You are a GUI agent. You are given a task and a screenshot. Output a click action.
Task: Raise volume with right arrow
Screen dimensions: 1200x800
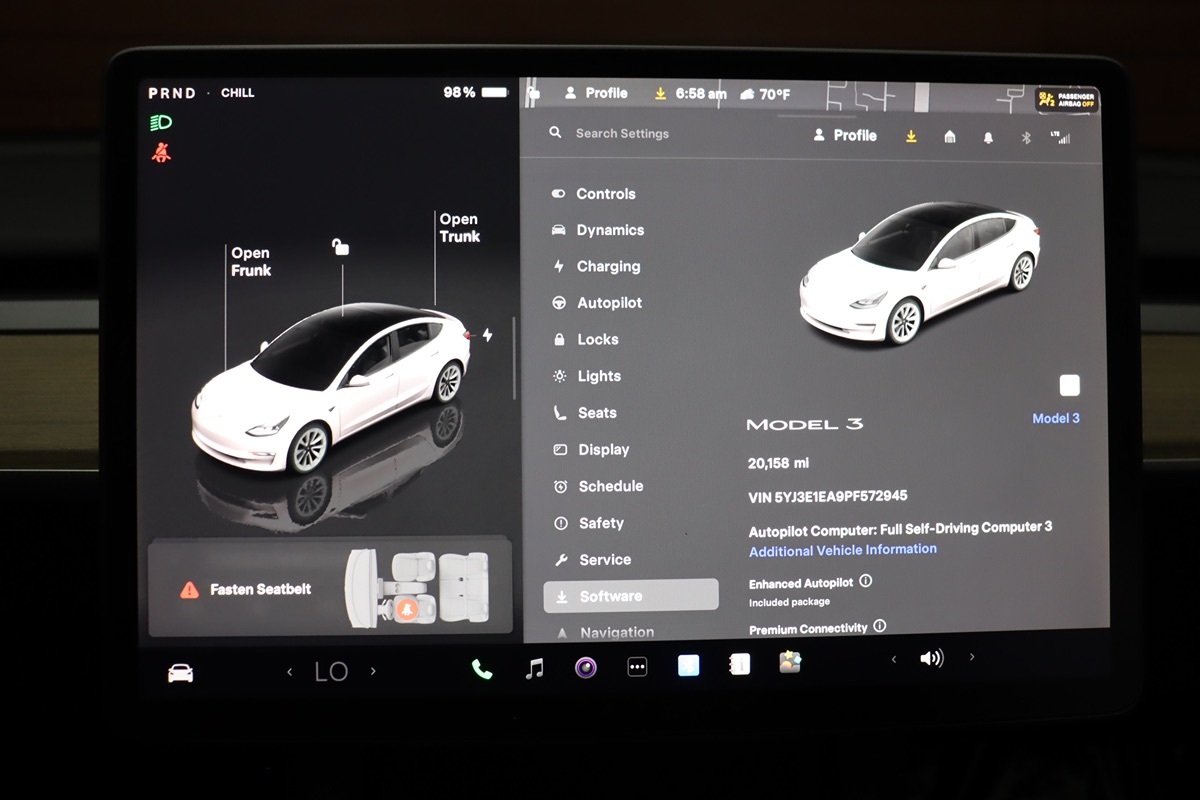pyautogui.click(x=971, y=657)
